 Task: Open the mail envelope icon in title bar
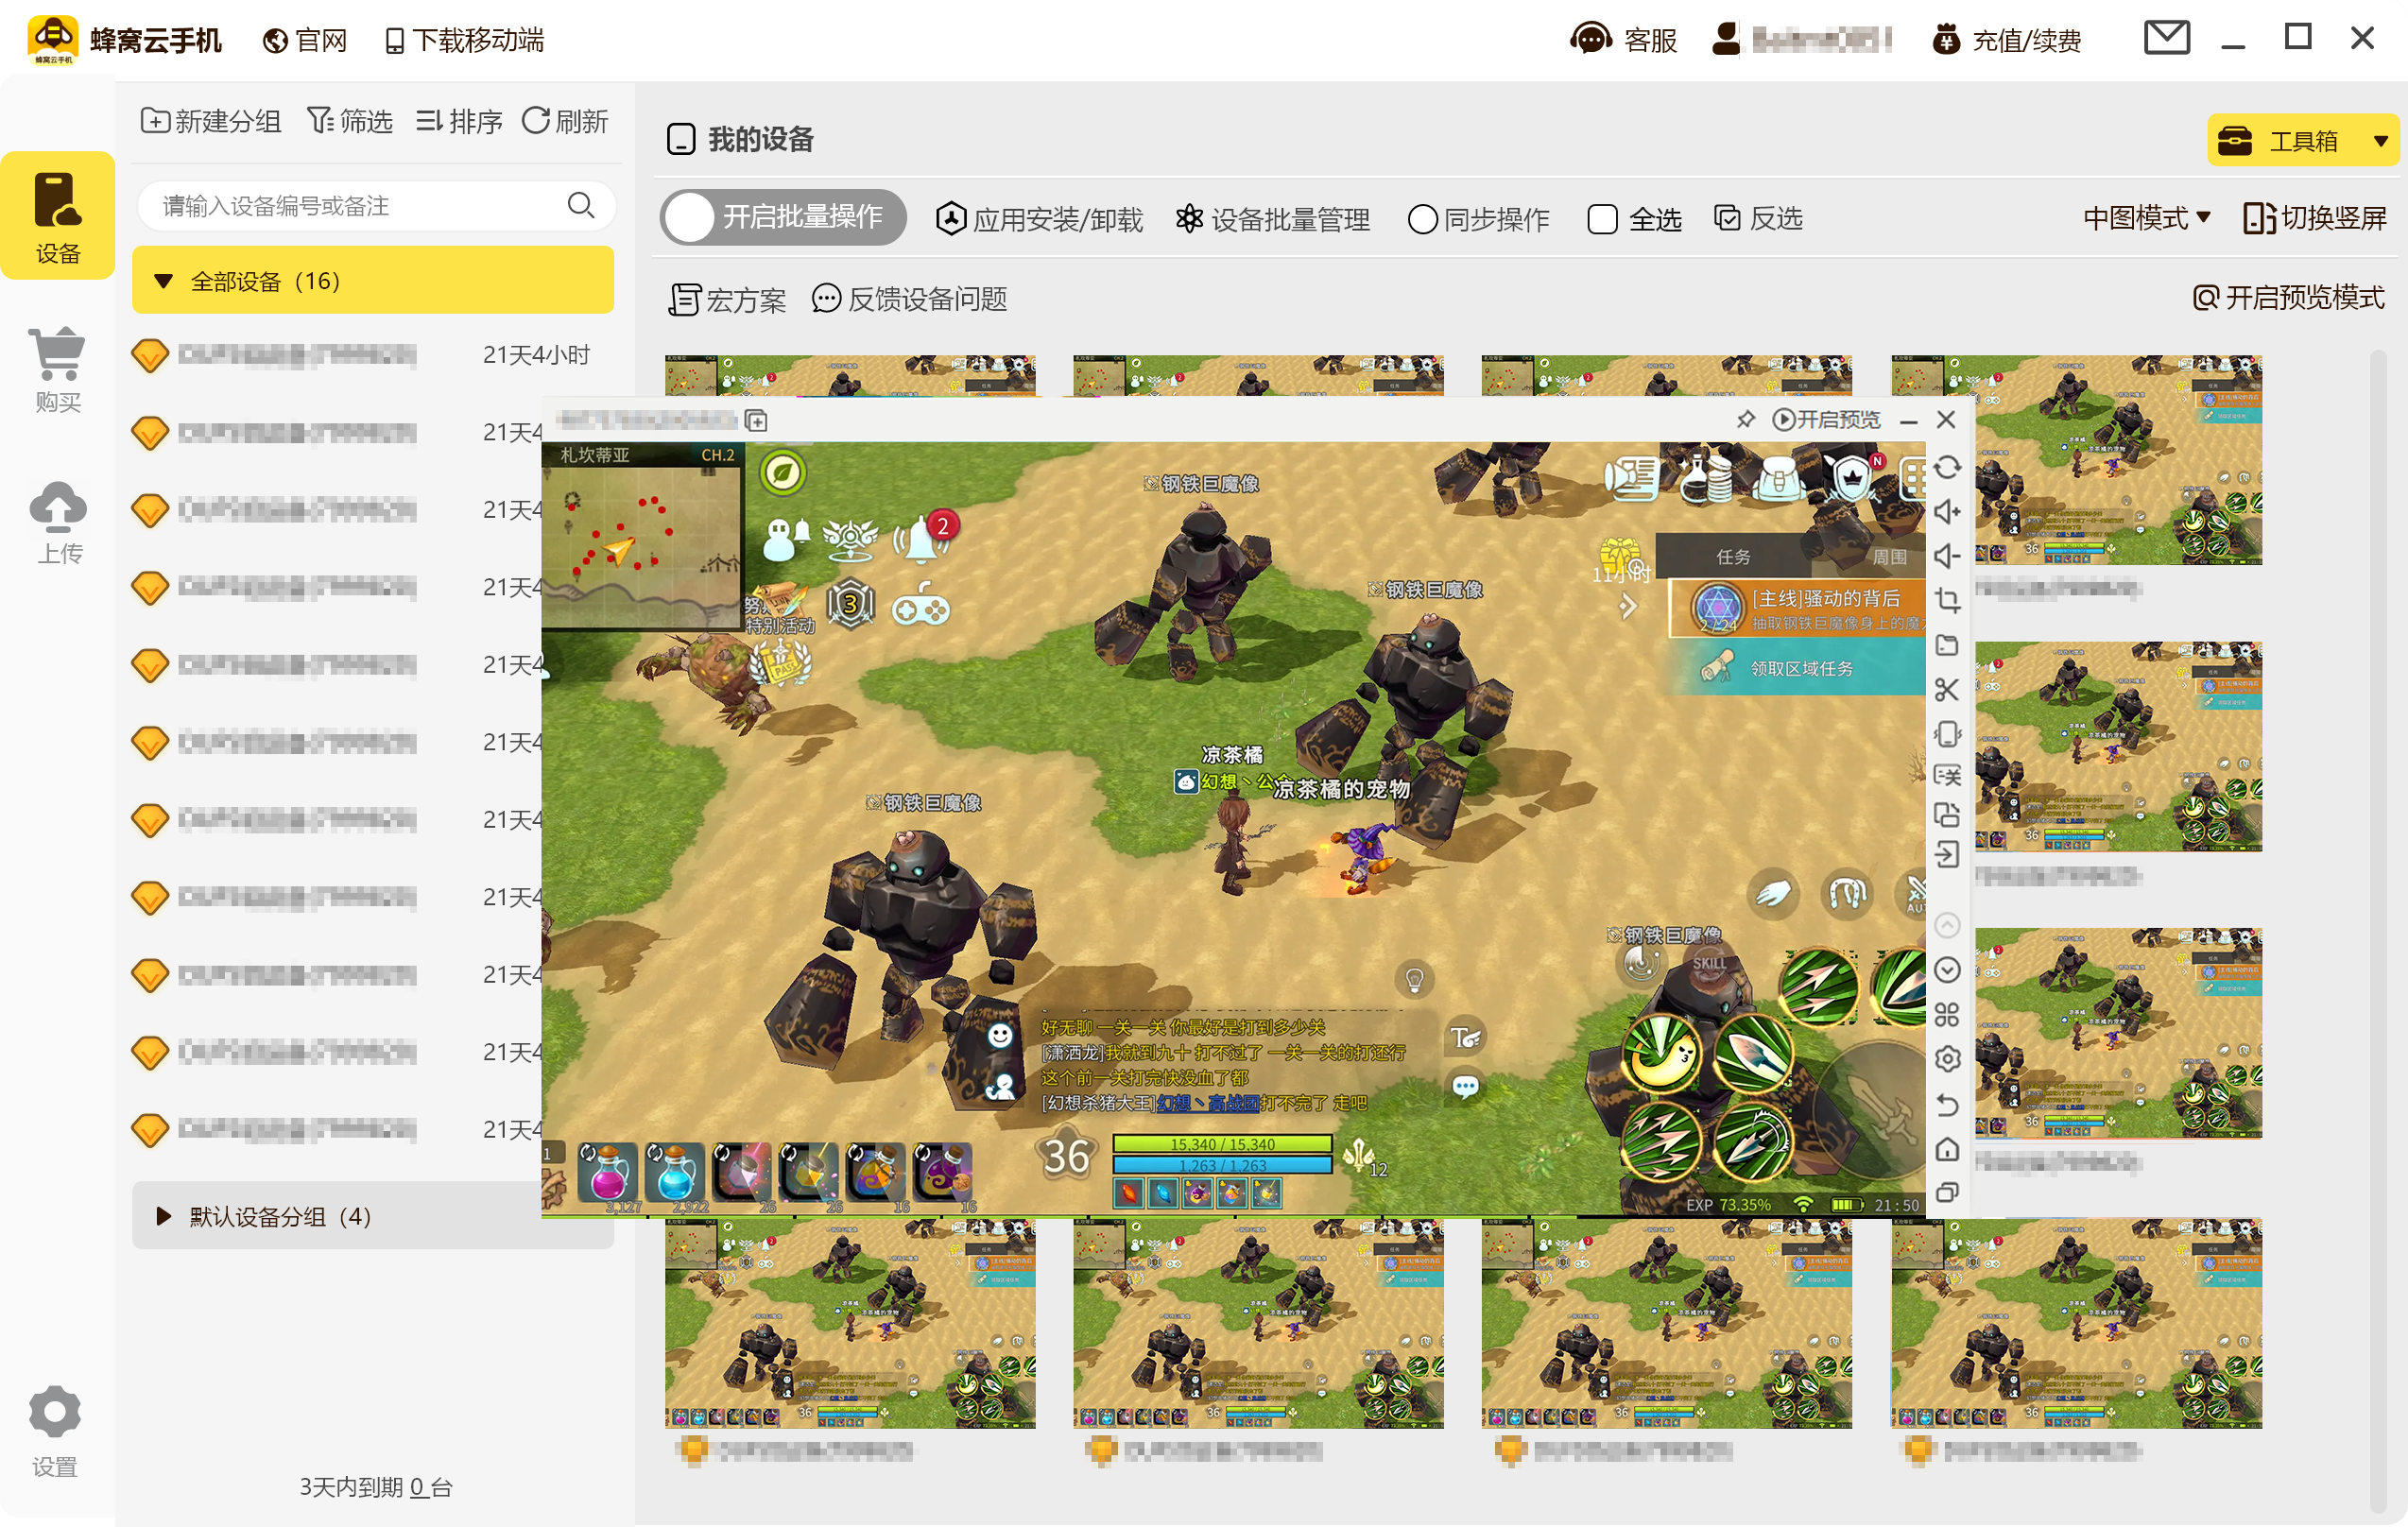coord(2167,39)
